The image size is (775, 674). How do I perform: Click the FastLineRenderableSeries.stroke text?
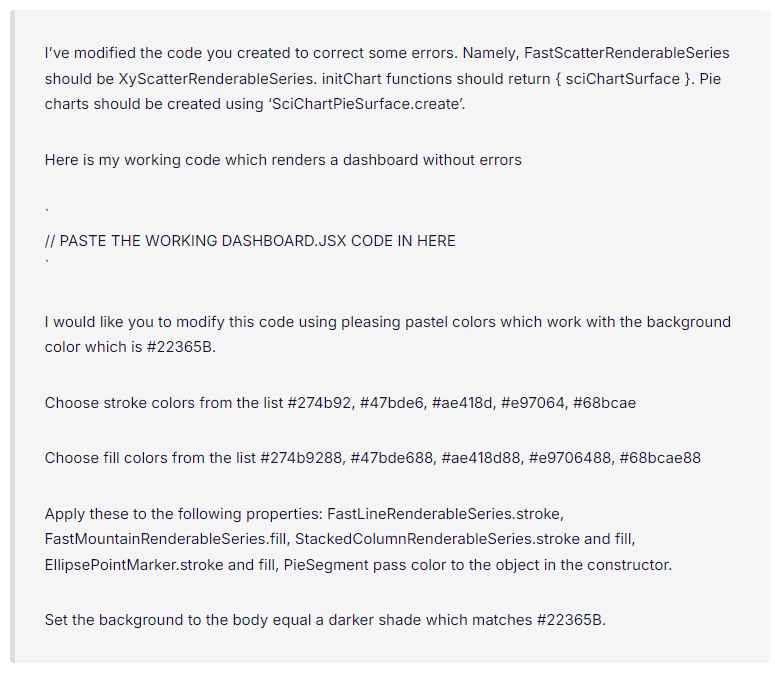coord(445,514)
